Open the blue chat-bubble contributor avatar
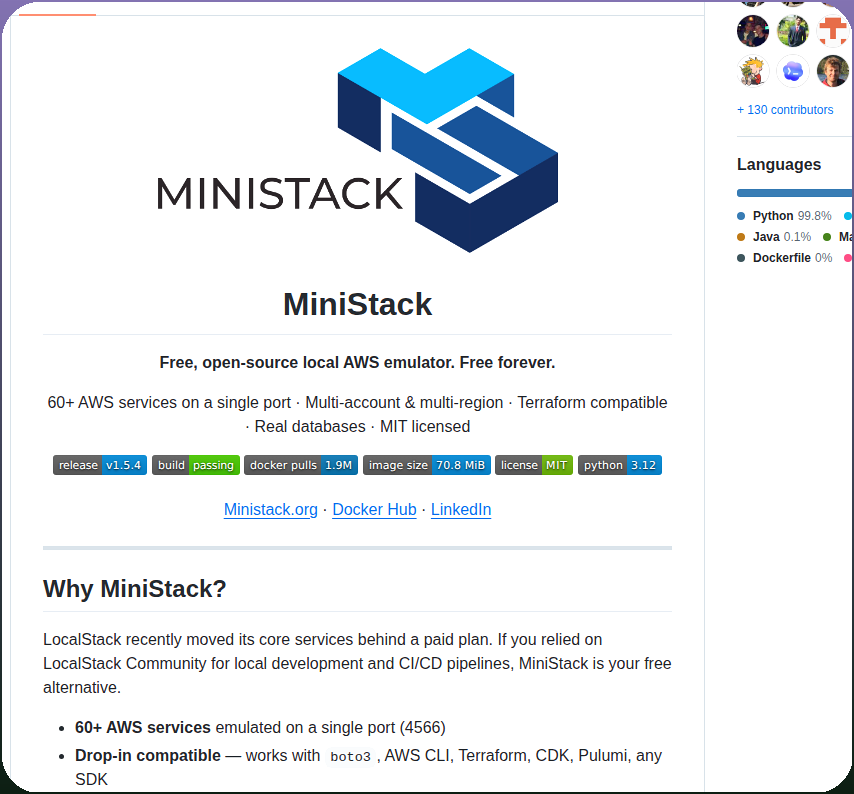Viewport: 854px width, 794px height. pos(792,71)
